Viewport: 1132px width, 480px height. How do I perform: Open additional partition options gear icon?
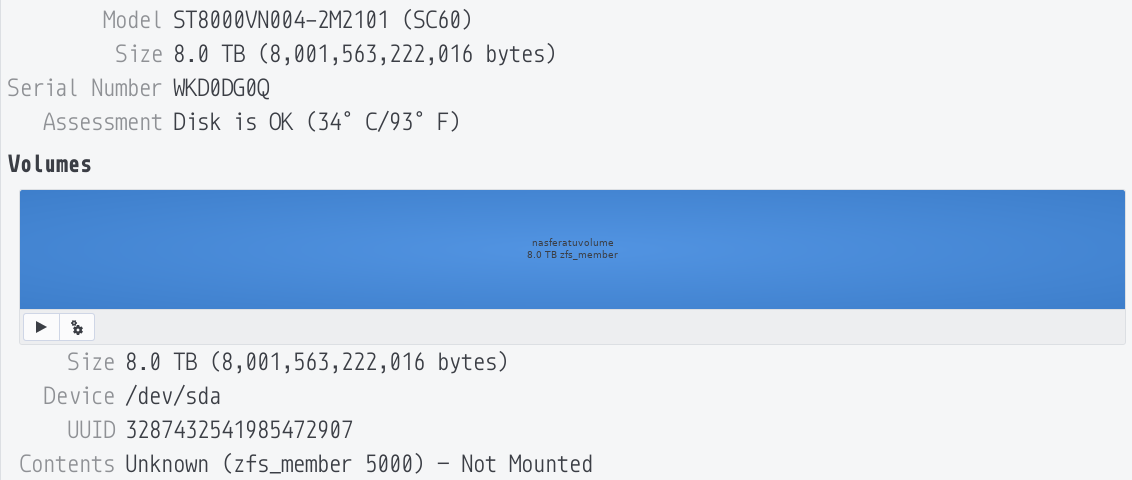coord(77,327)
